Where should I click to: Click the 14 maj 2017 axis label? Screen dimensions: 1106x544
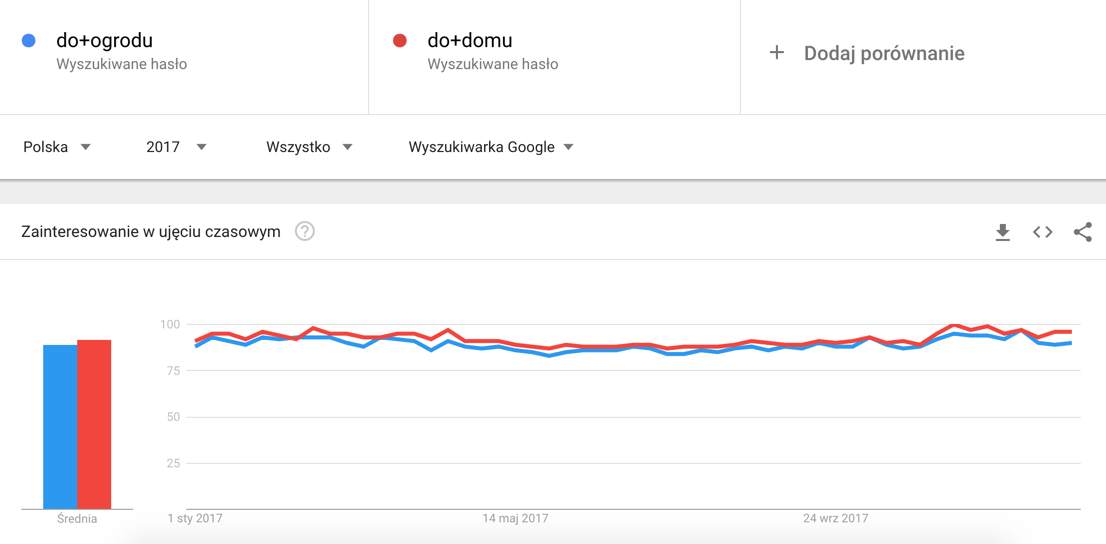click(x=515, y=519)
